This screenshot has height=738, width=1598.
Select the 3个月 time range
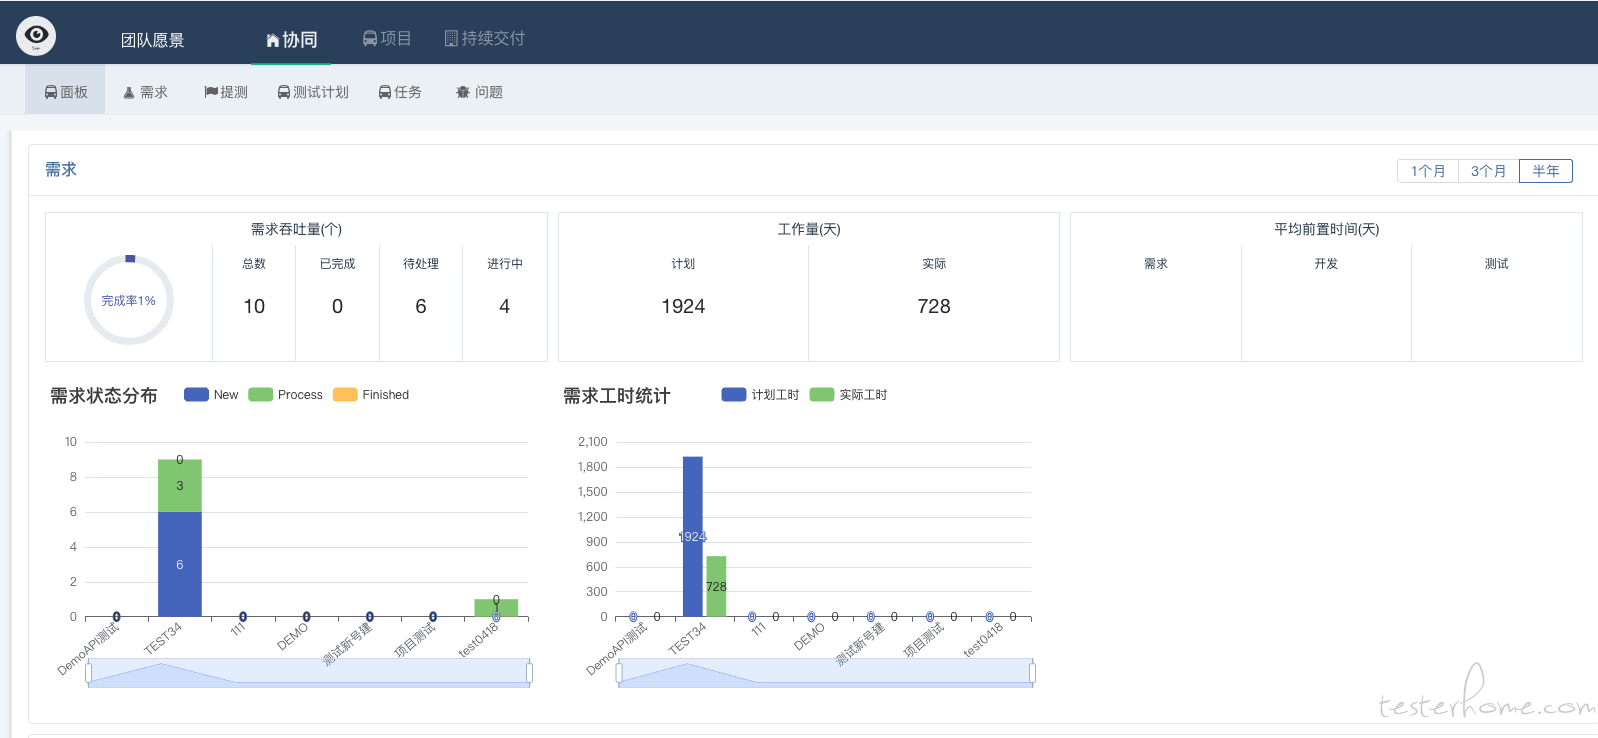pyautogui.click(x=1488, y=171)
